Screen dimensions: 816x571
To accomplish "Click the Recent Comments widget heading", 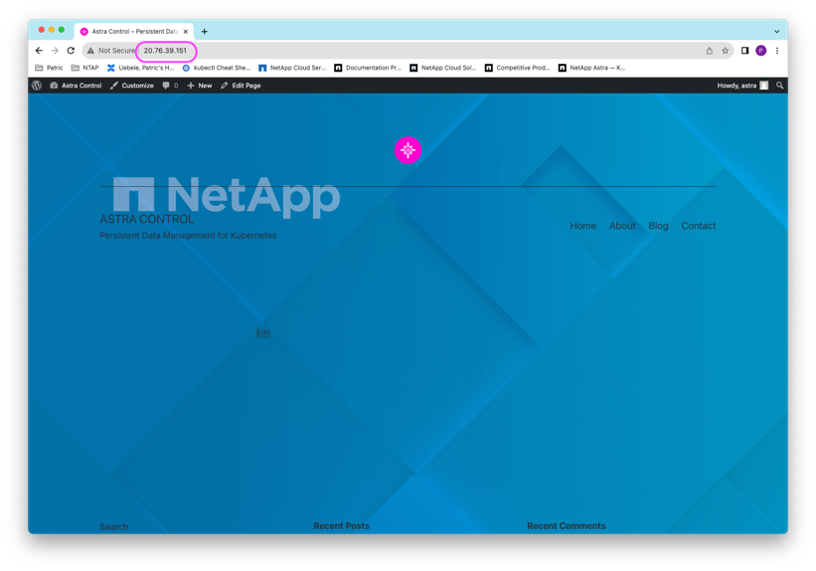I will pos(566,526).
